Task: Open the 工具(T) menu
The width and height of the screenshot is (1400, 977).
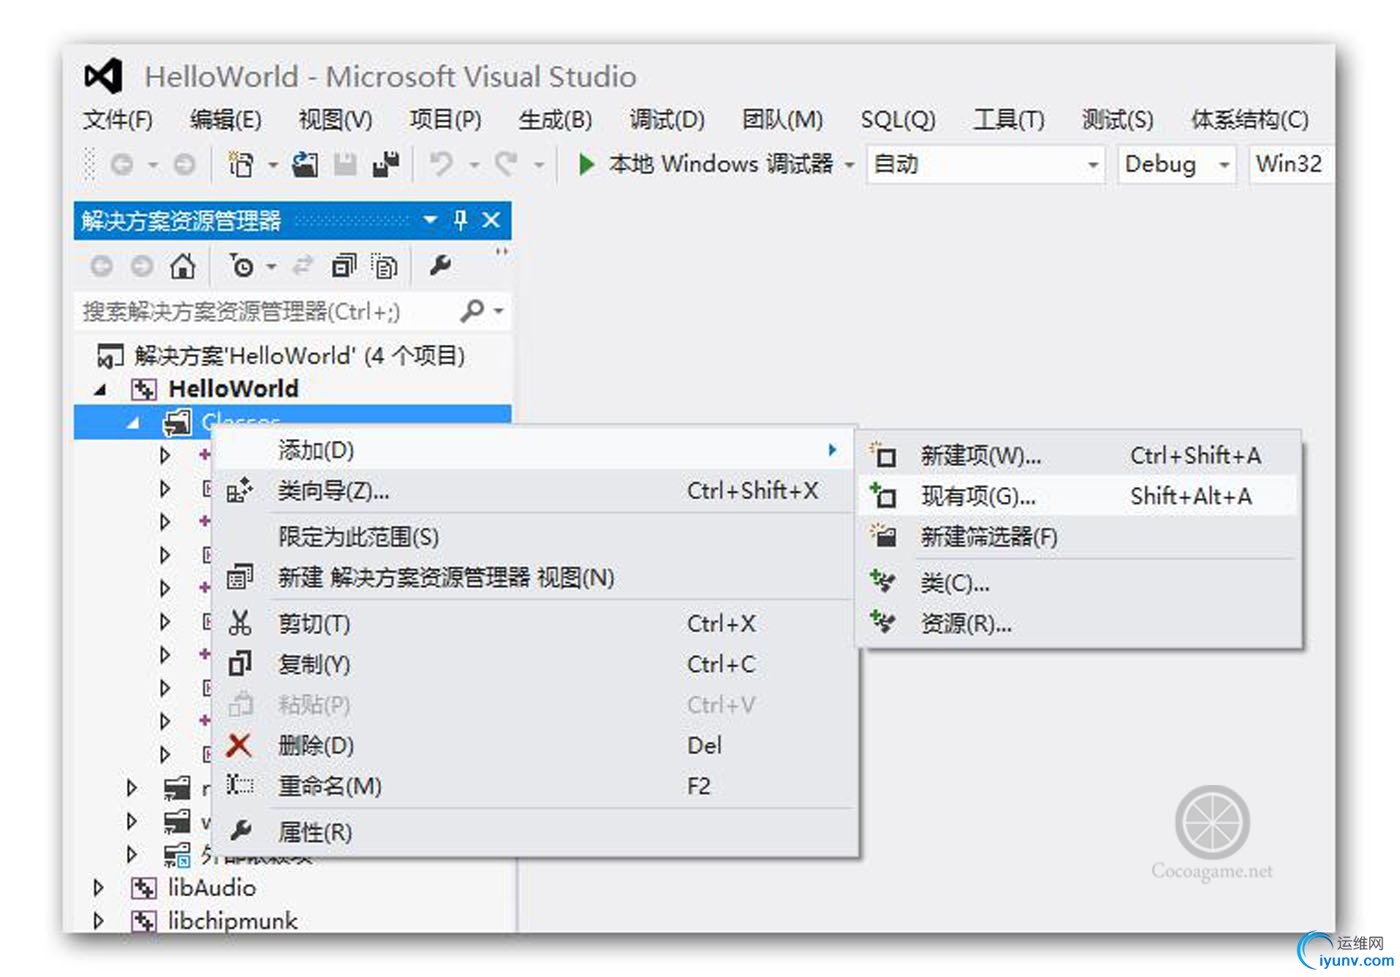Action: click(1009, 120)
